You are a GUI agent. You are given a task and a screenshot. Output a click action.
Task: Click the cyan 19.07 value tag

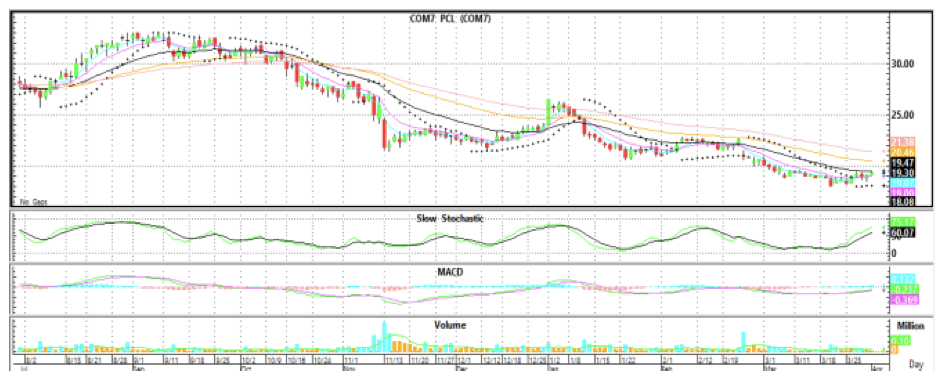[x=902, y=183]
